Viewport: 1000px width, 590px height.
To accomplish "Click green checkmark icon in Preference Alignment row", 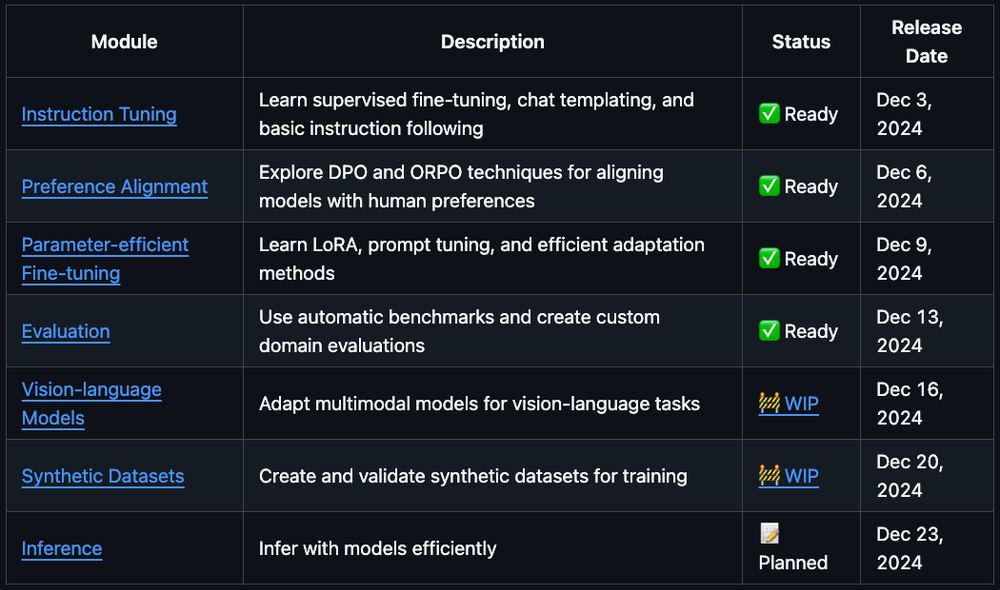I will [769, 186].
